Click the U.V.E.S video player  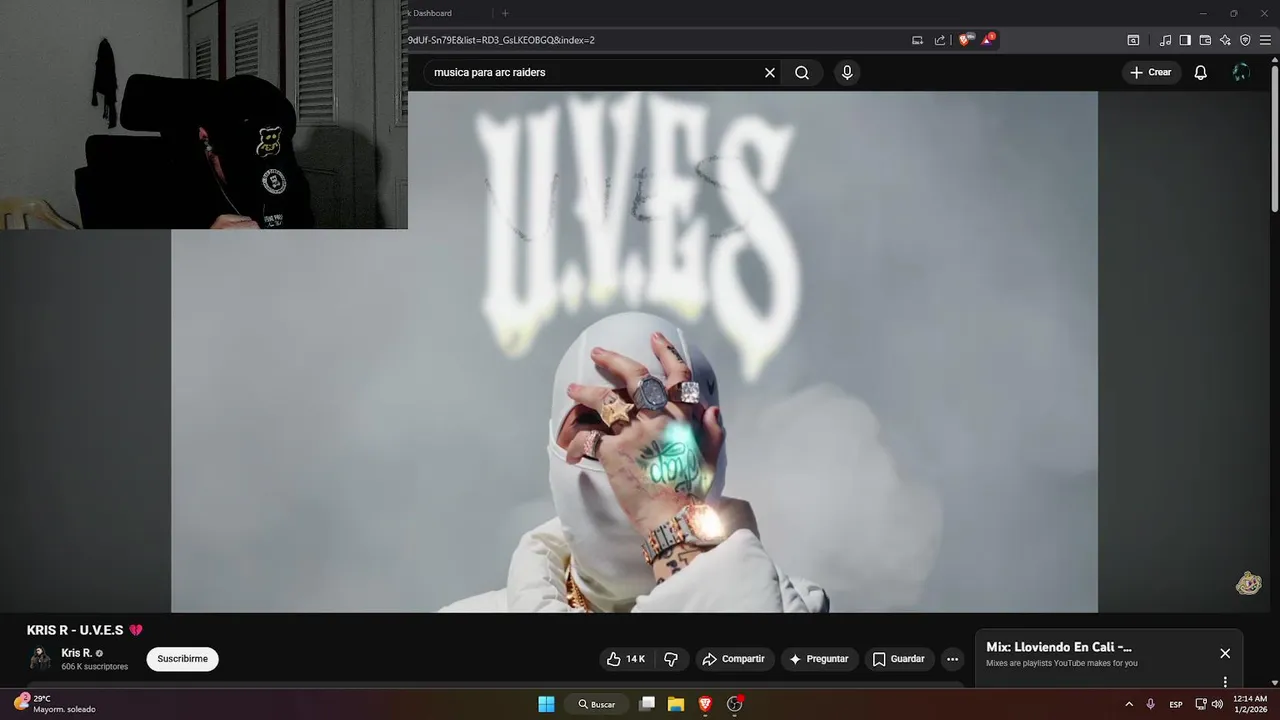click(x=634, y=351)
